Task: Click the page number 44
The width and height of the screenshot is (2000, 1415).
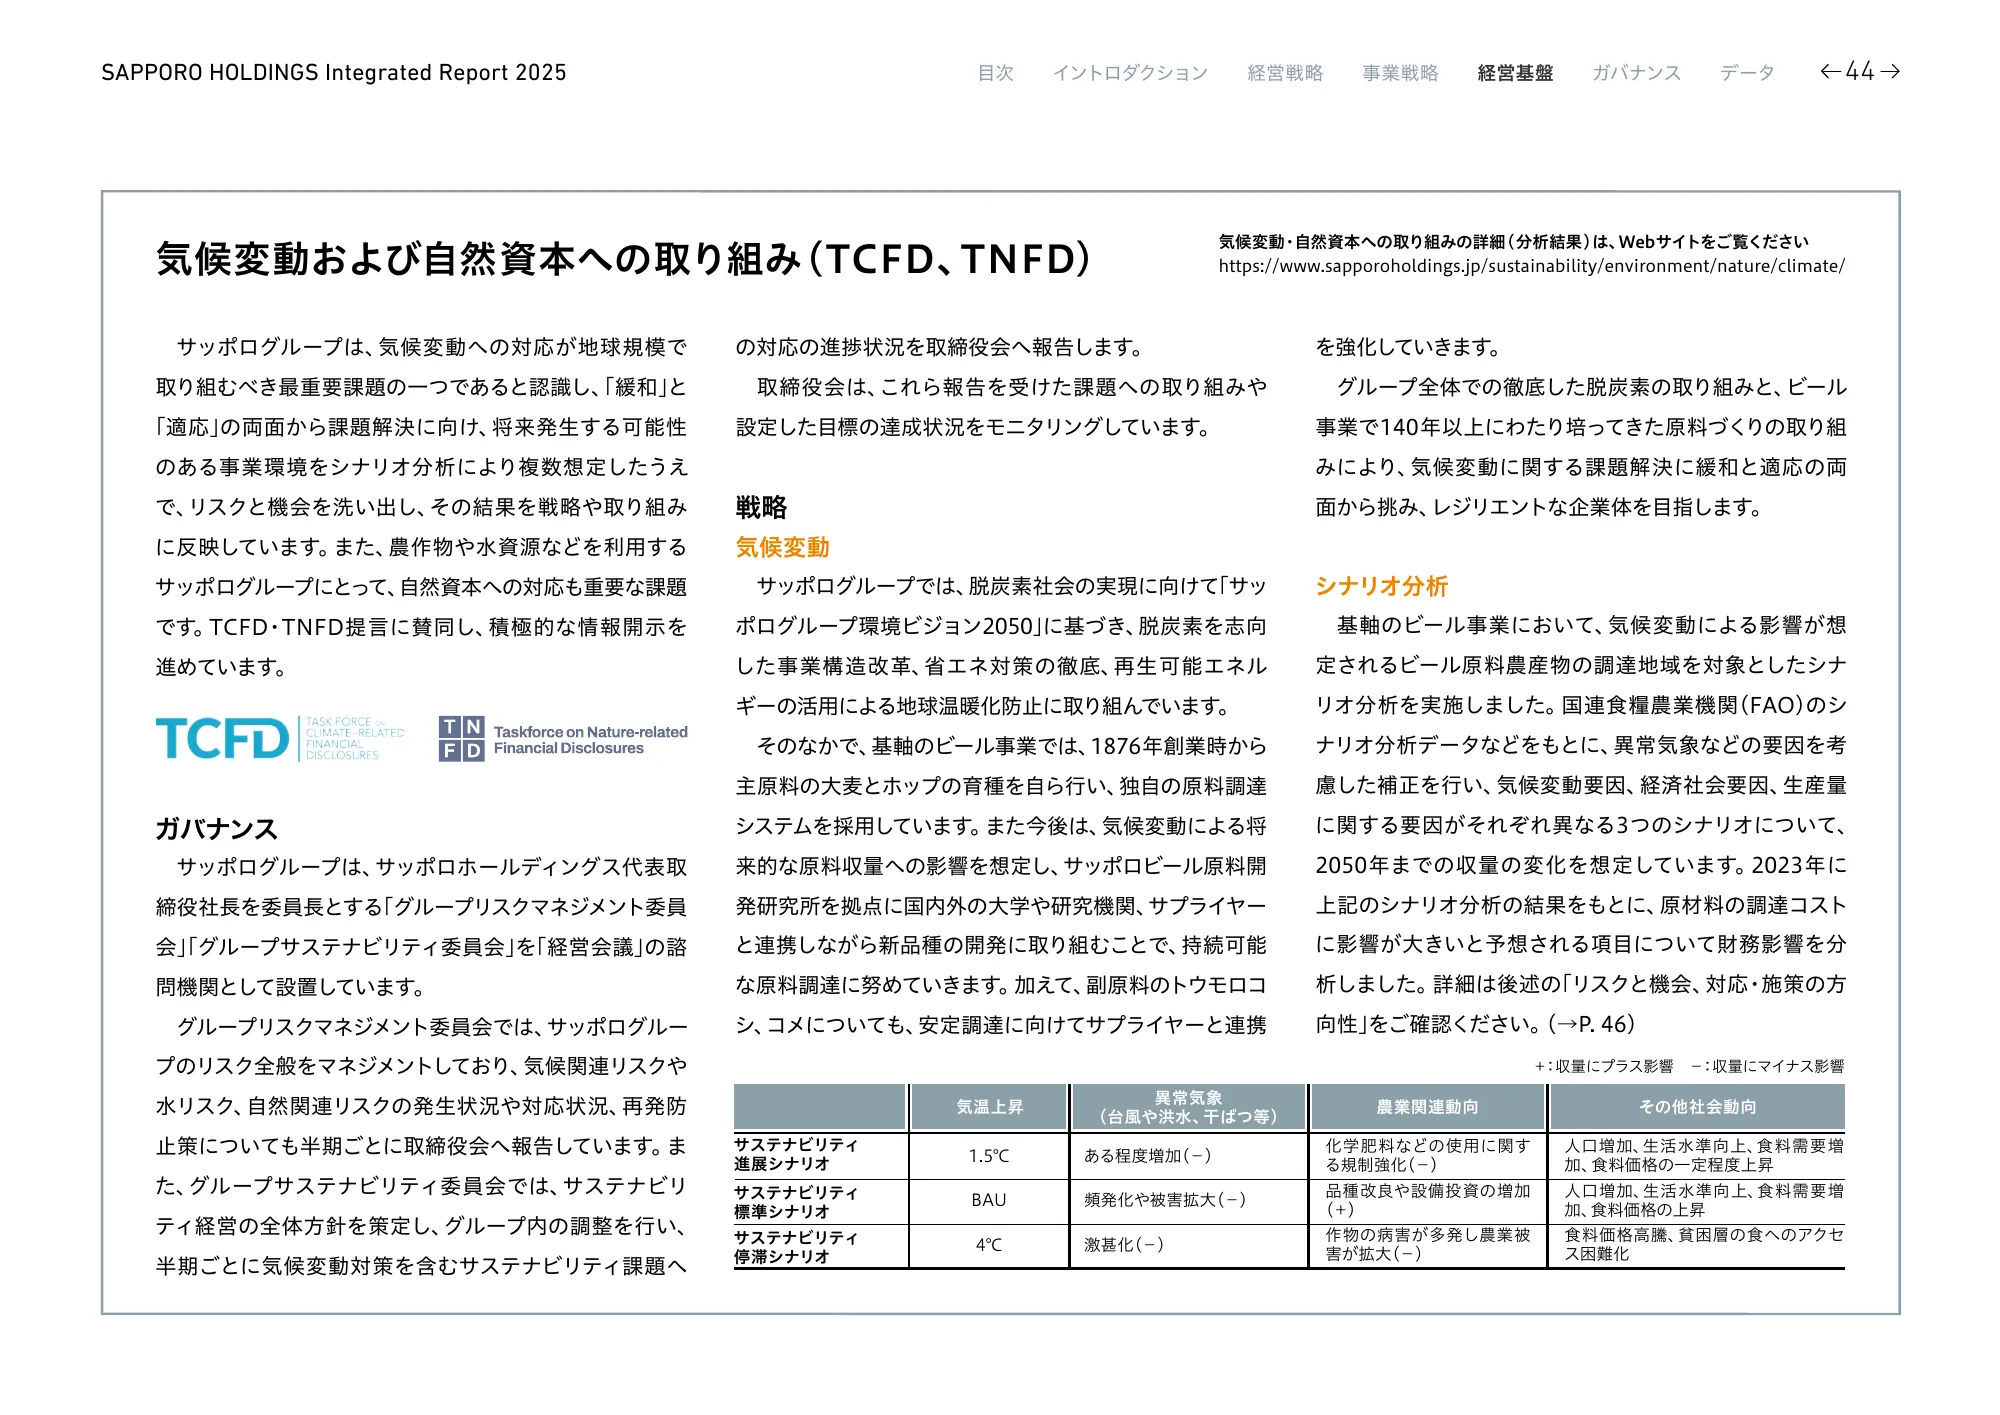Action: [1859, 72]
